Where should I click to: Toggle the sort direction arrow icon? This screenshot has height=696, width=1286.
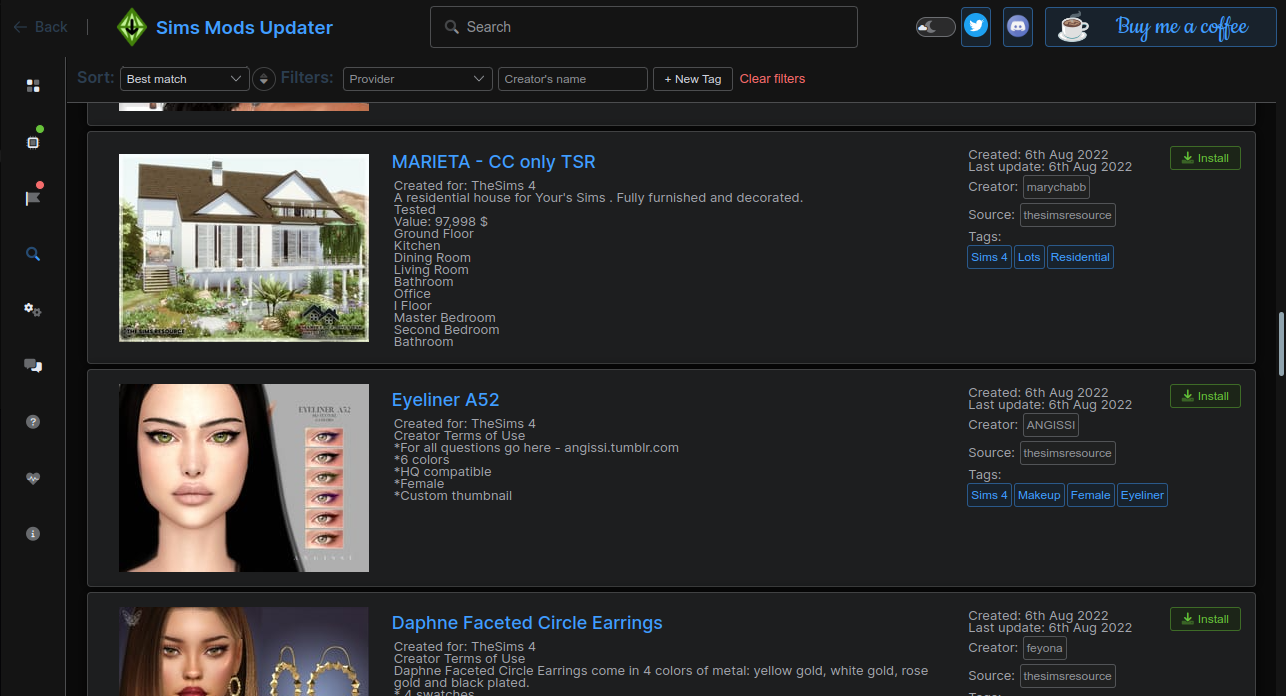tap(264, 79)
